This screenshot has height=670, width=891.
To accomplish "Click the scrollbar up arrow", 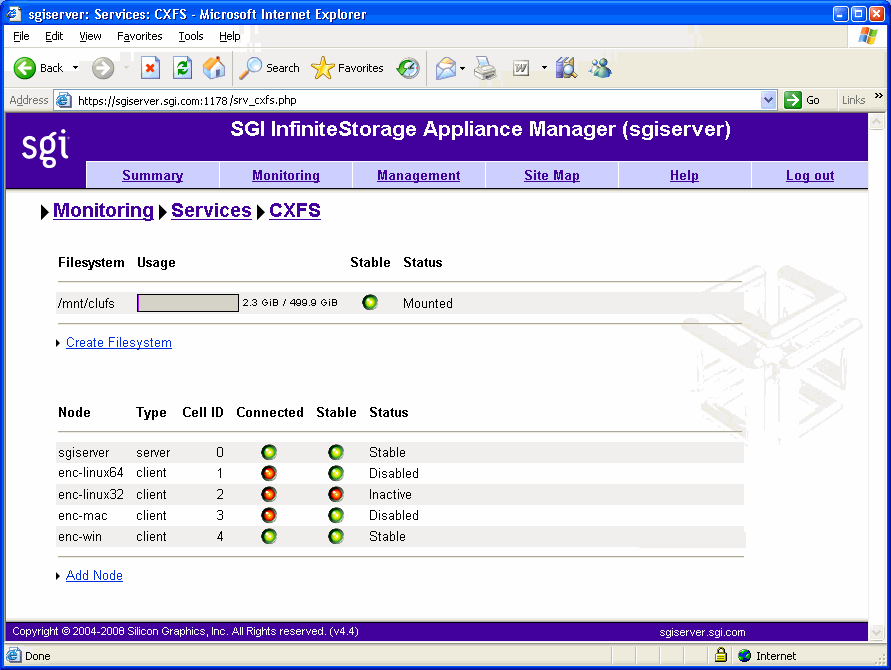I will click(x=877, y=121).
